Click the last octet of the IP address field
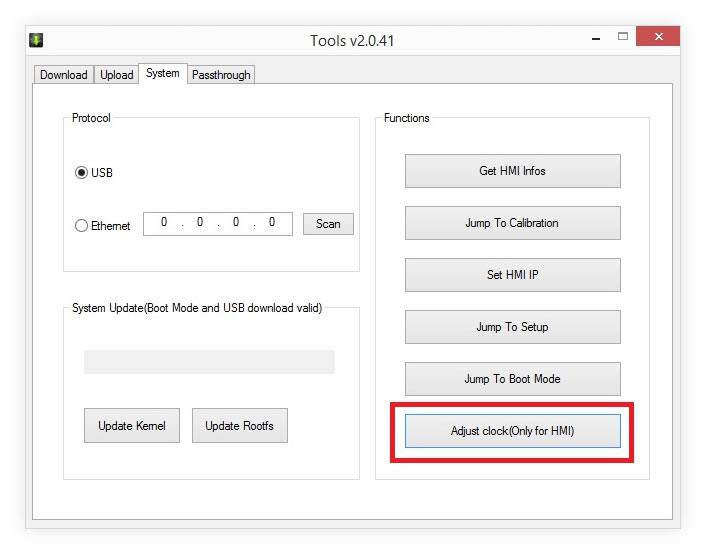 tap(272, 223)
